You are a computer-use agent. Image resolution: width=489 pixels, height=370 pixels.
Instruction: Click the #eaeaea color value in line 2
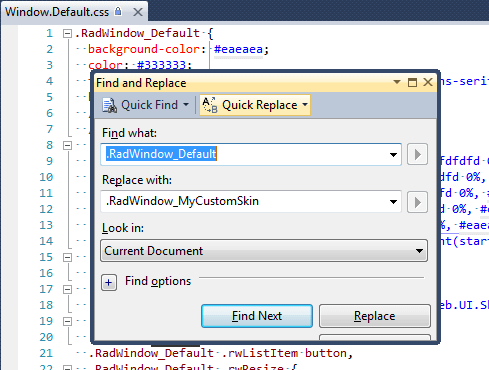(x=238, y=49)
